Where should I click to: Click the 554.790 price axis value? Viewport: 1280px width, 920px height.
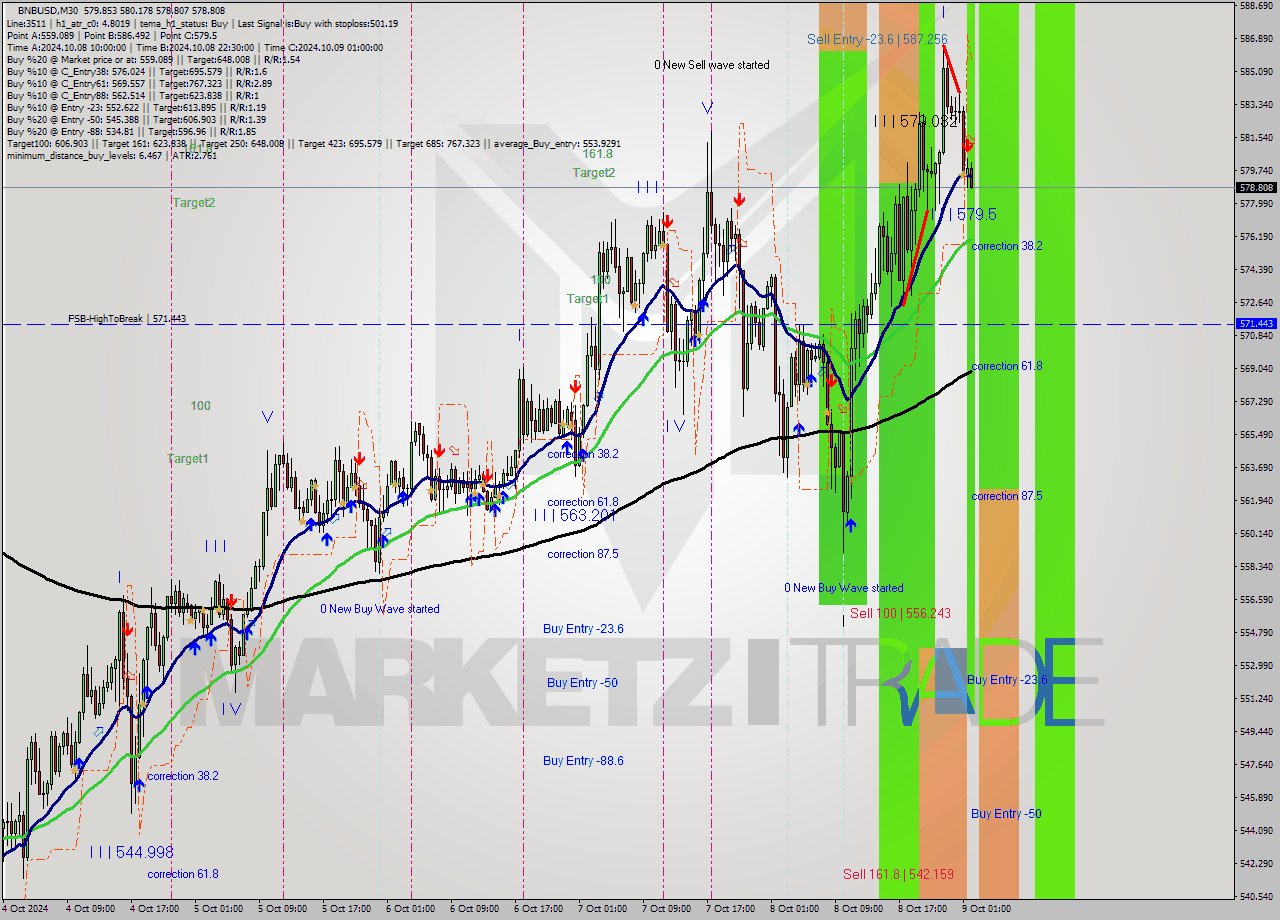(1256, 632)
